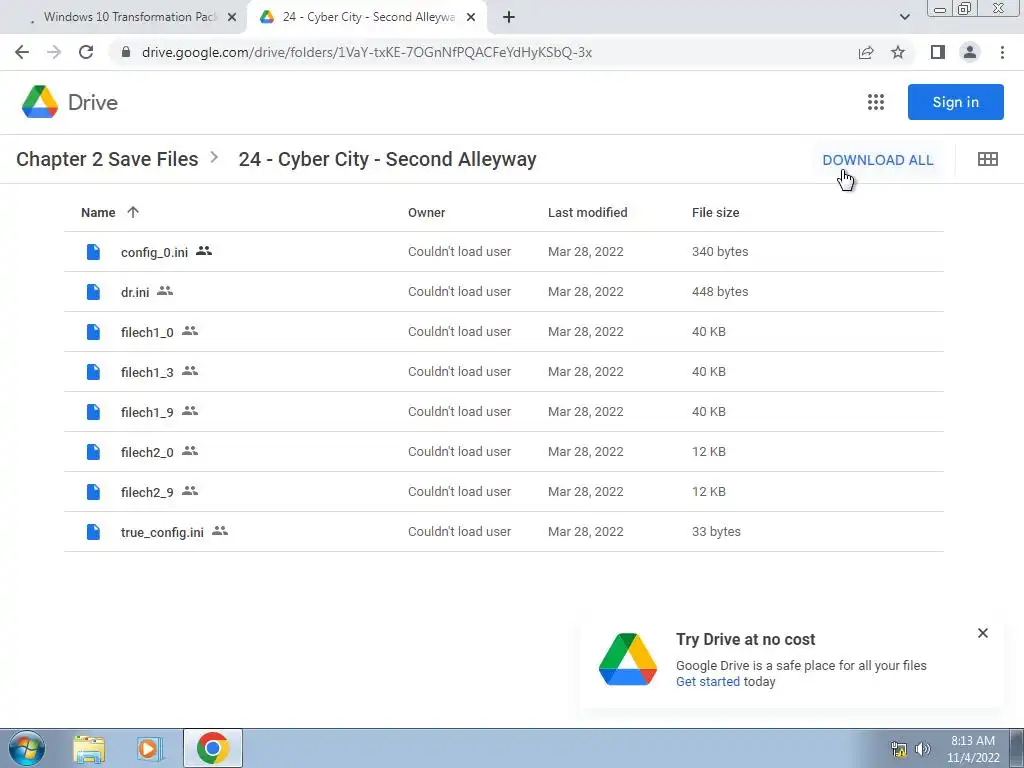Click the 340 bytes size value
Screen dimensions: 1024x768
coord(720,251)
